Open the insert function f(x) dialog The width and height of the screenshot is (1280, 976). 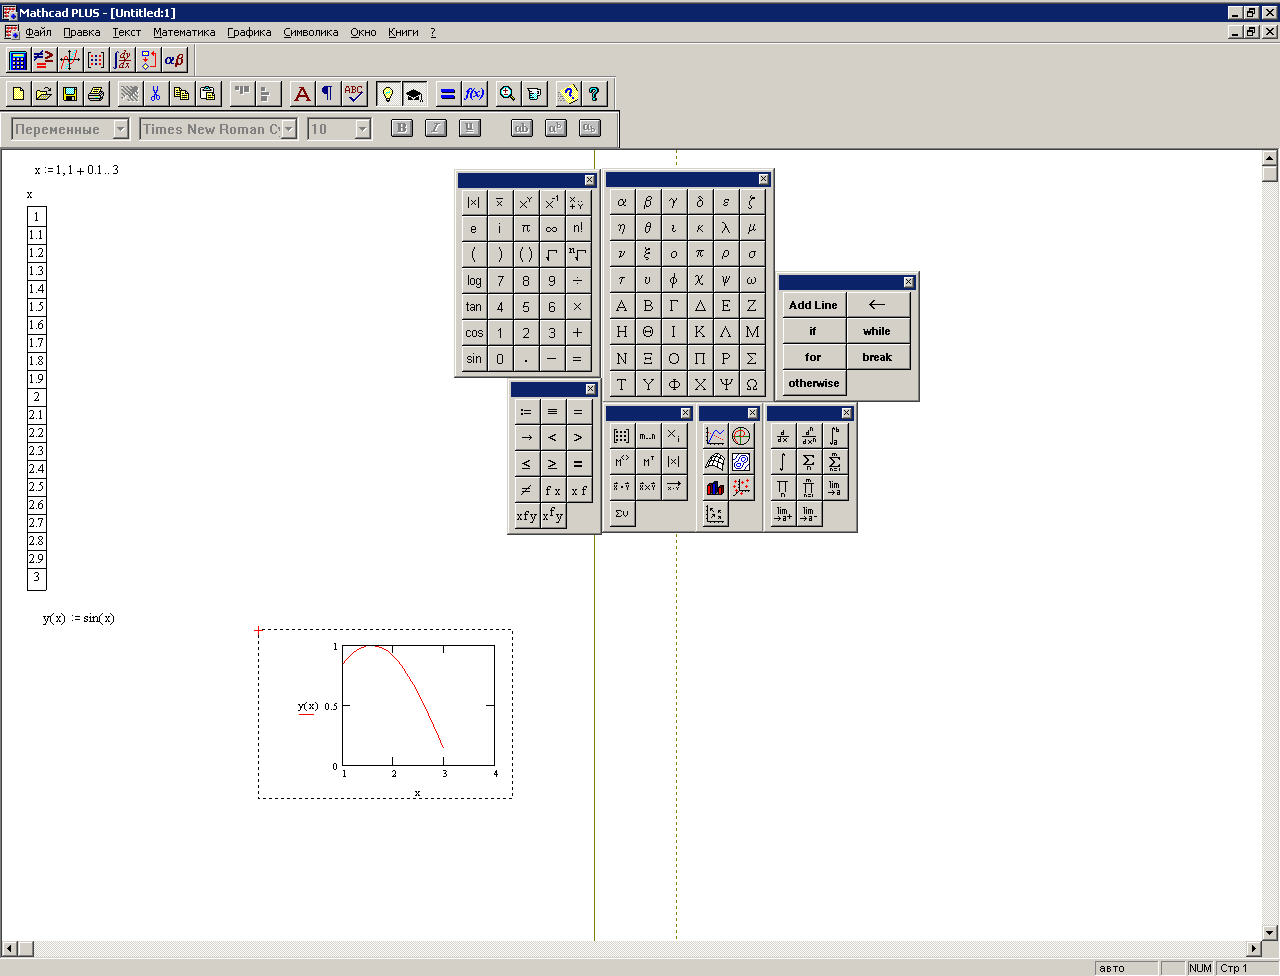474,94
